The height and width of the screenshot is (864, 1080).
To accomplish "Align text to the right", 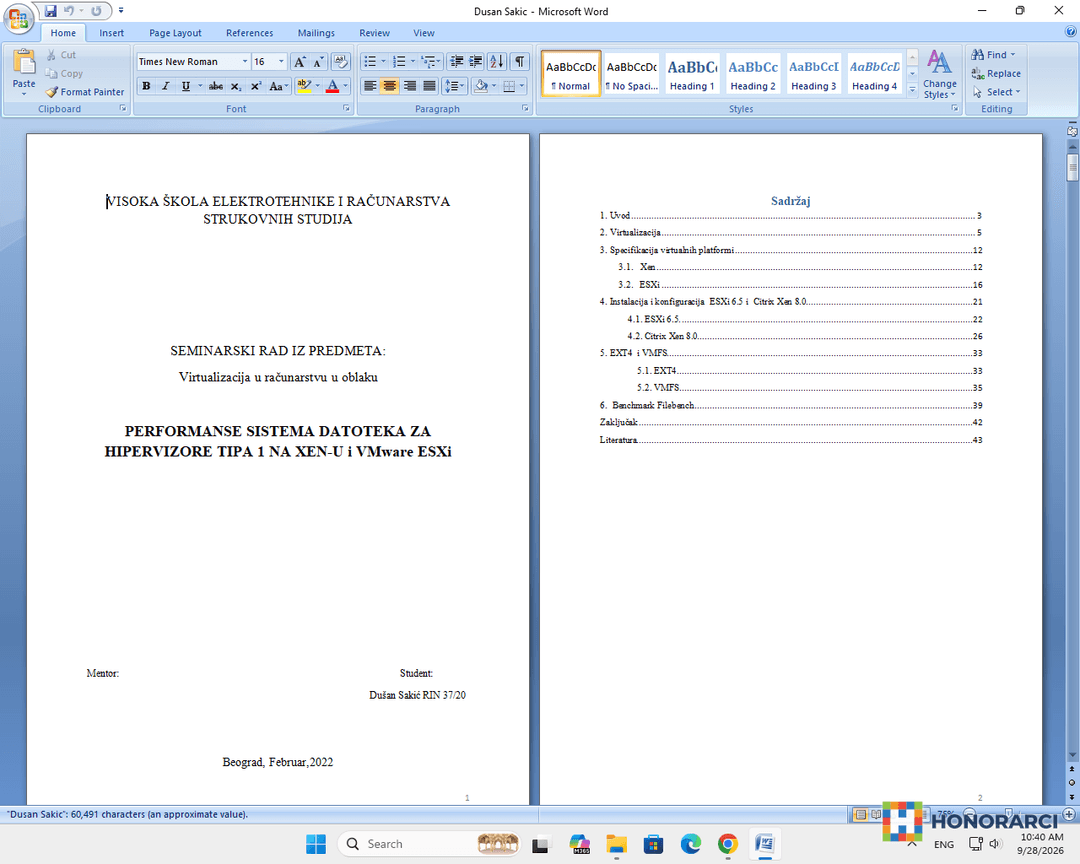I will 410,86.
